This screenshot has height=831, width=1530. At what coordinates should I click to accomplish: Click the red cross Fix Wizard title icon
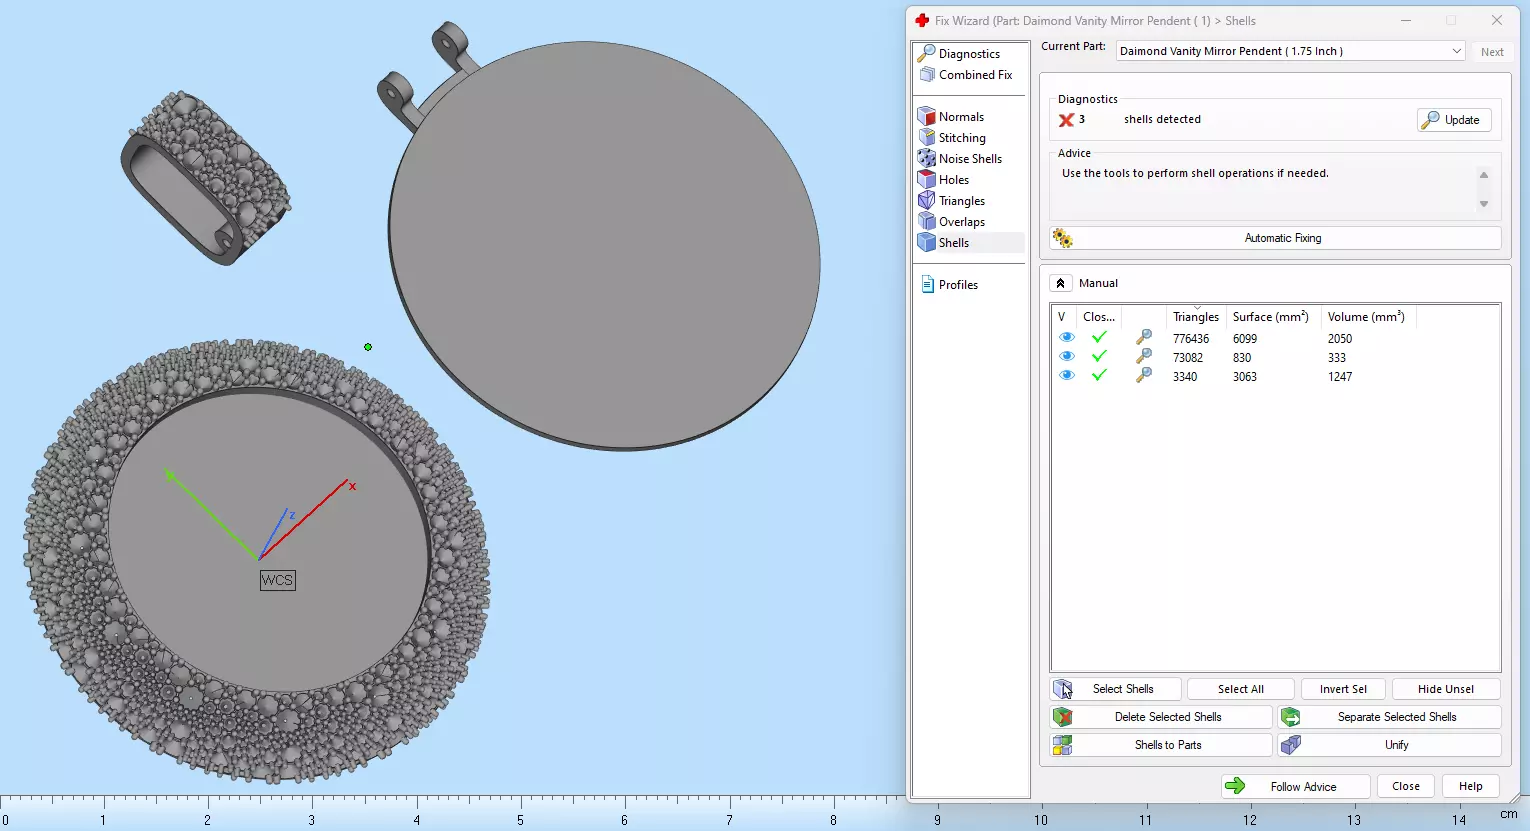[x=922, y=20]
